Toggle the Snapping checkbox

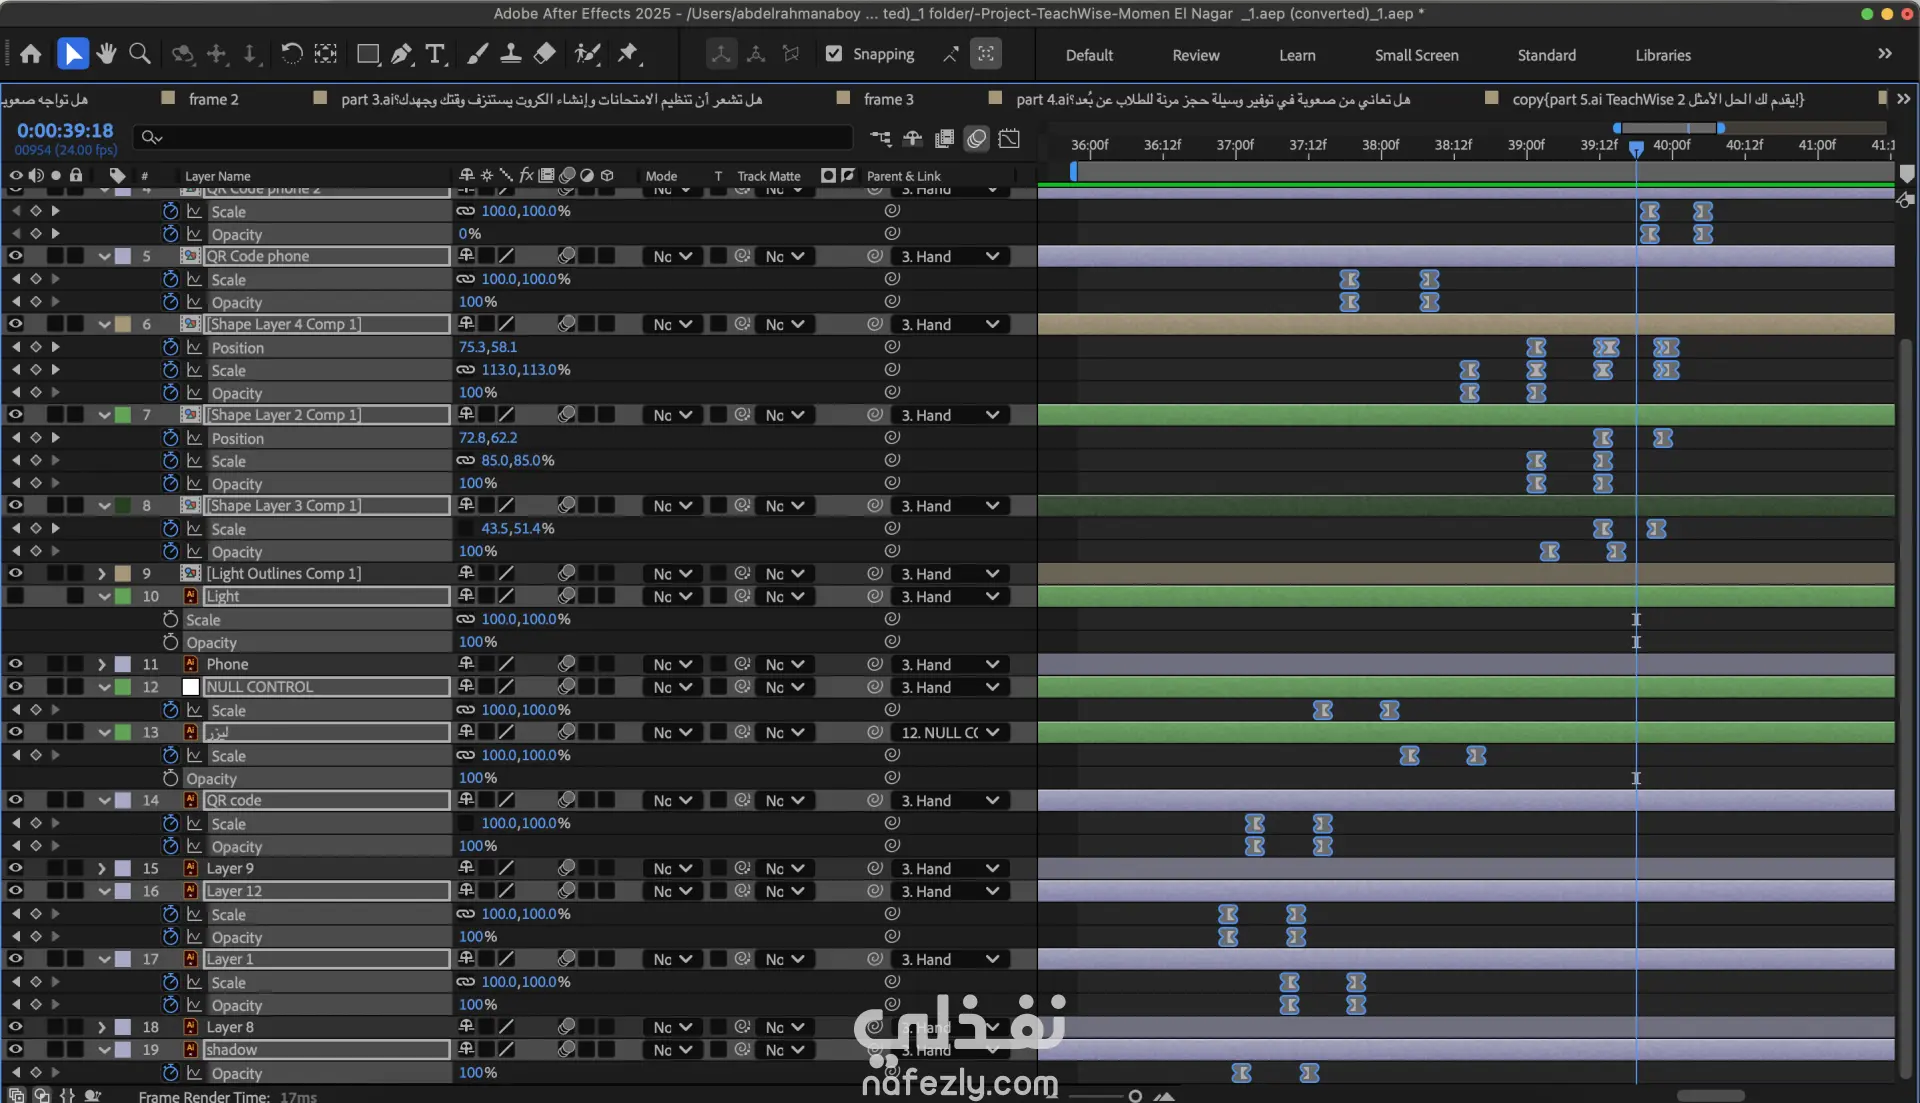pyautogui.click(x=834, y=54)
